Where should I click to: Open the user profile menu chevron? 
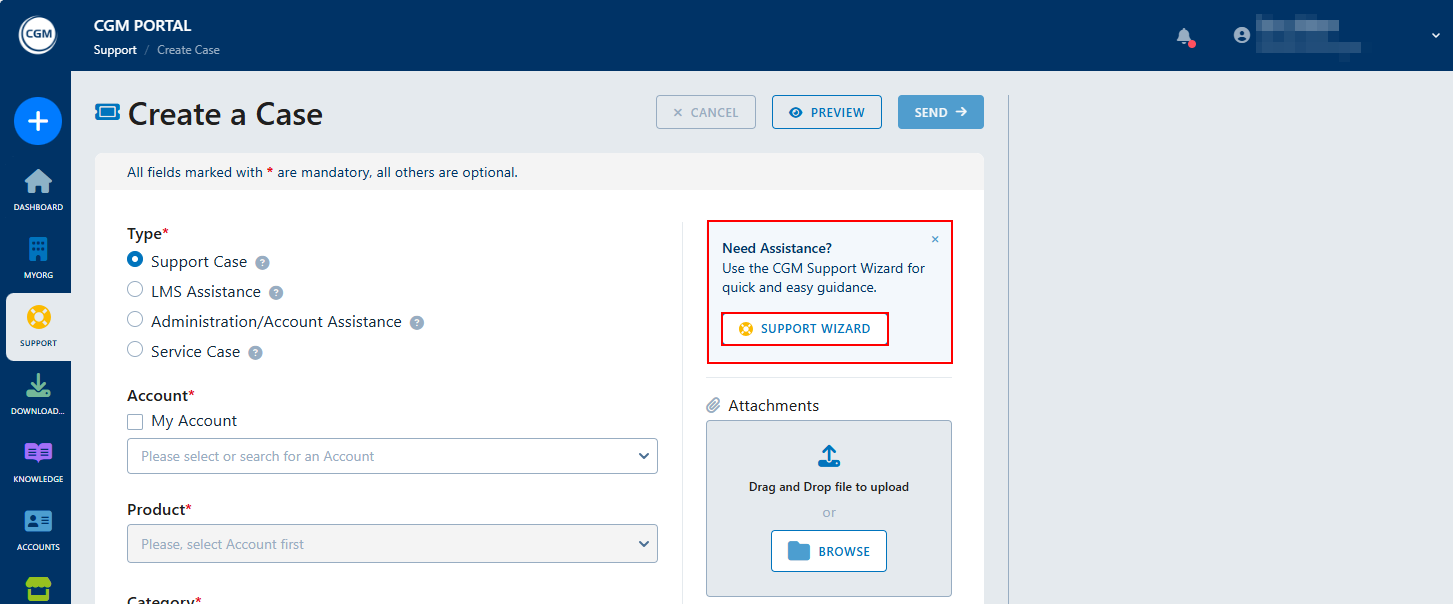[x=1434, y=35]
